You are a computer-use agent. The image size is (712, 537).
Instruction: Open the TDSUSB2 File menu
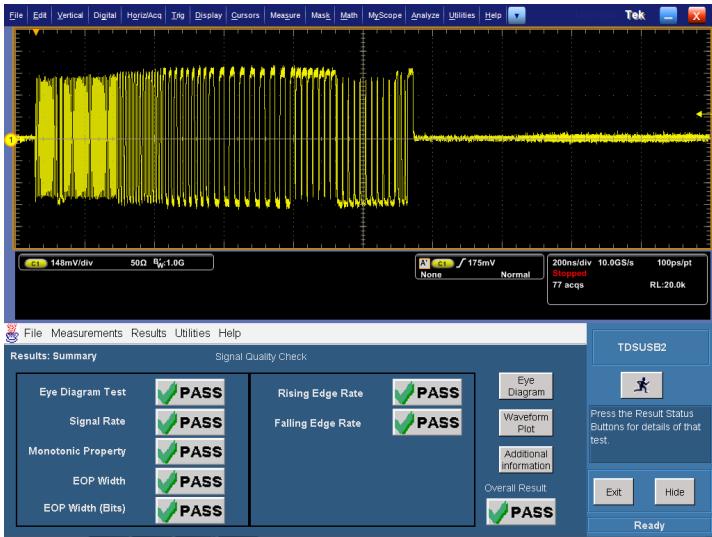pyautogui.click(x=33, y=333)
